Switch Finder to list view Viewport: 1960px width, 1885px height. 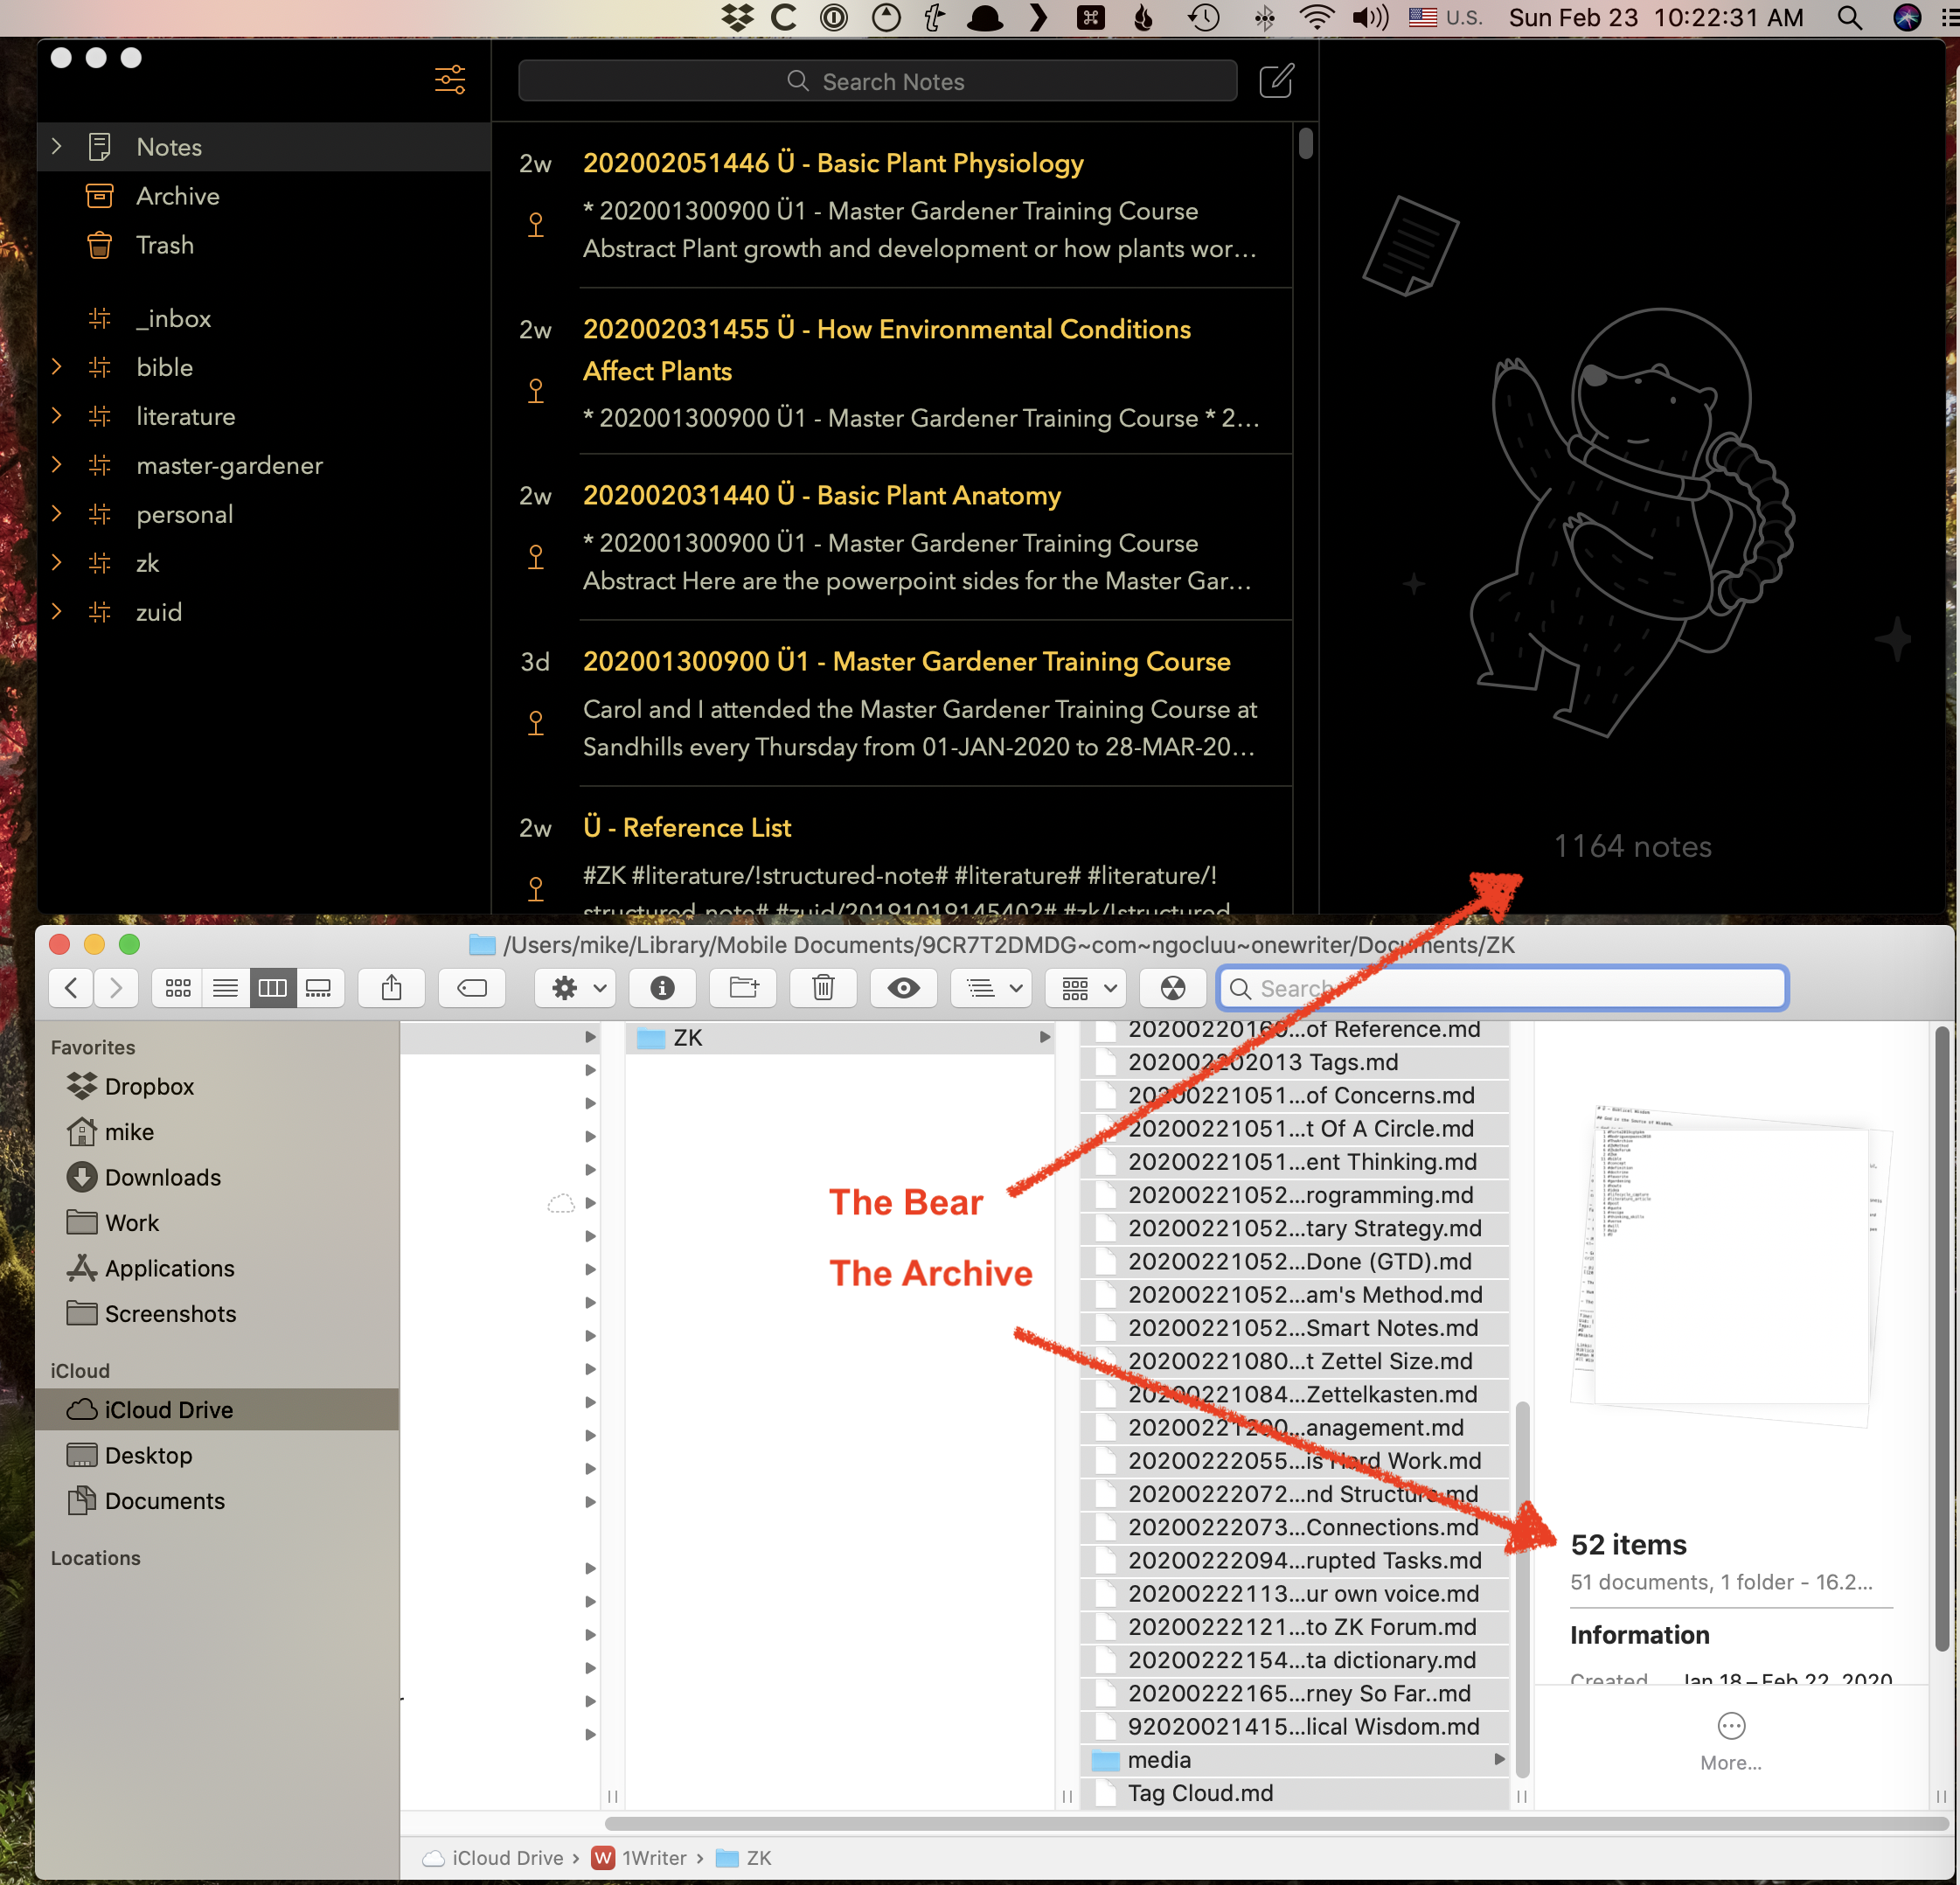(225, 988)
